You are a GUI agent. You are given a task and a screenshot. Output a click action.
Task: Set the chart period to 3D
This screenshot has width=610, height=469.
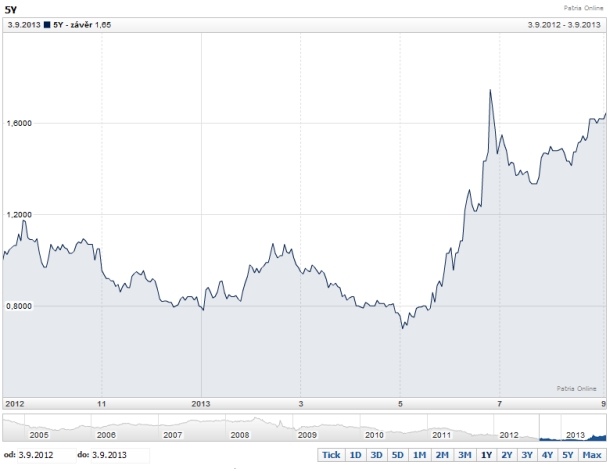click(x=376, y=455)
